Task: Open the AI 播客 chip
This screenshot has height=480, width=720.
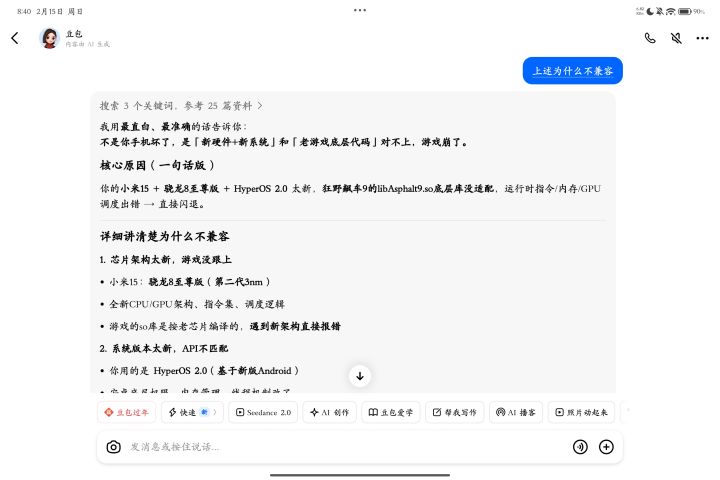Action: coord(516,412)
